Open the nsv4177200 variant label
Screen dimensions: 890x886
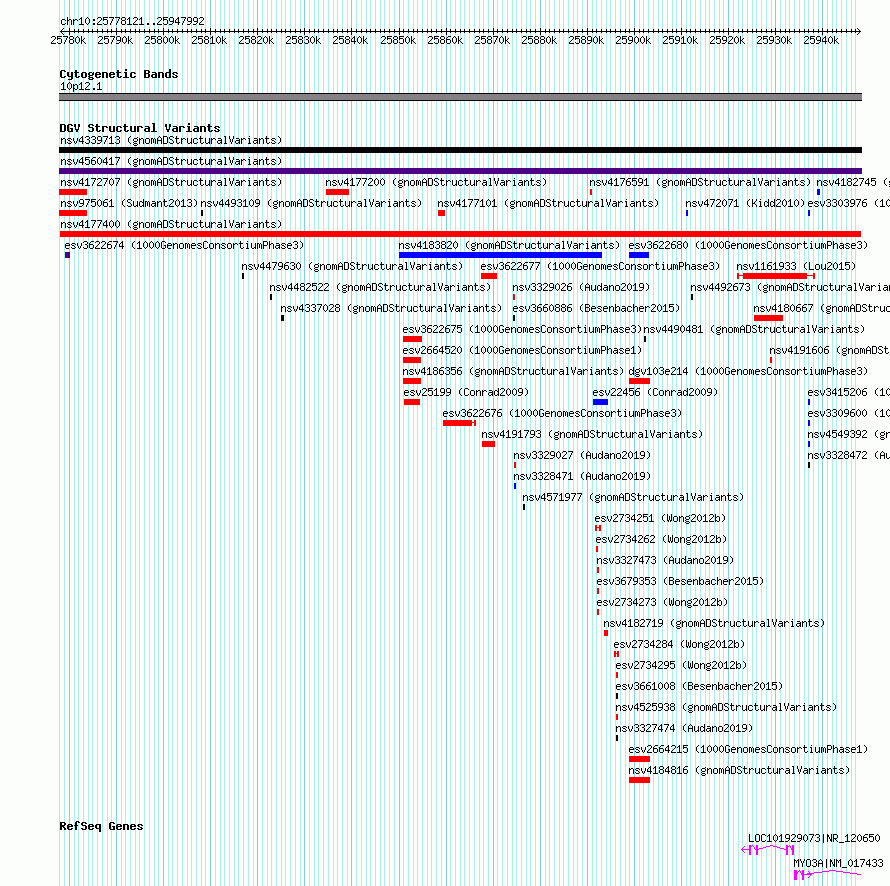436,182
